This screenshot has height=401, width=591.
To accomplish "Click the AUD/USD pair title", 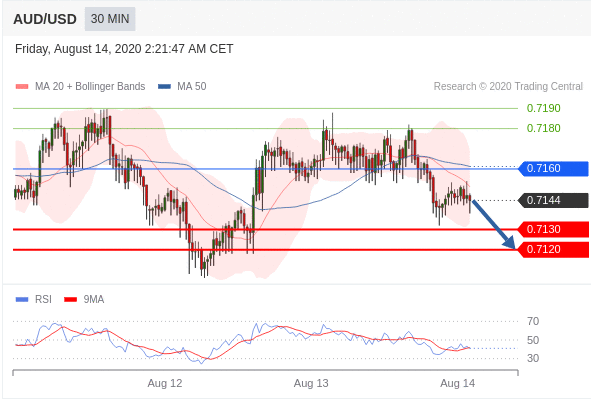I will pos(45,19).
